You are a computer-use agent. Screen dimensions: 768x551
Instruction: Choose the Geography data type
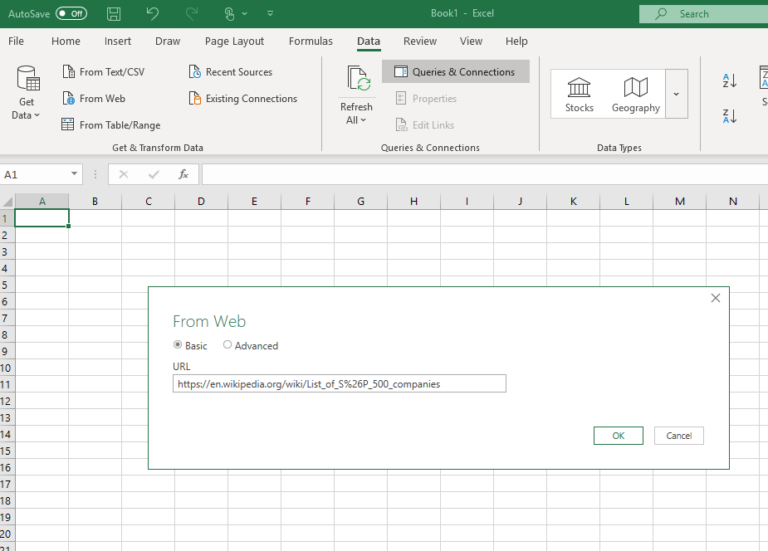pyautogui.click(x=636, y=94)
